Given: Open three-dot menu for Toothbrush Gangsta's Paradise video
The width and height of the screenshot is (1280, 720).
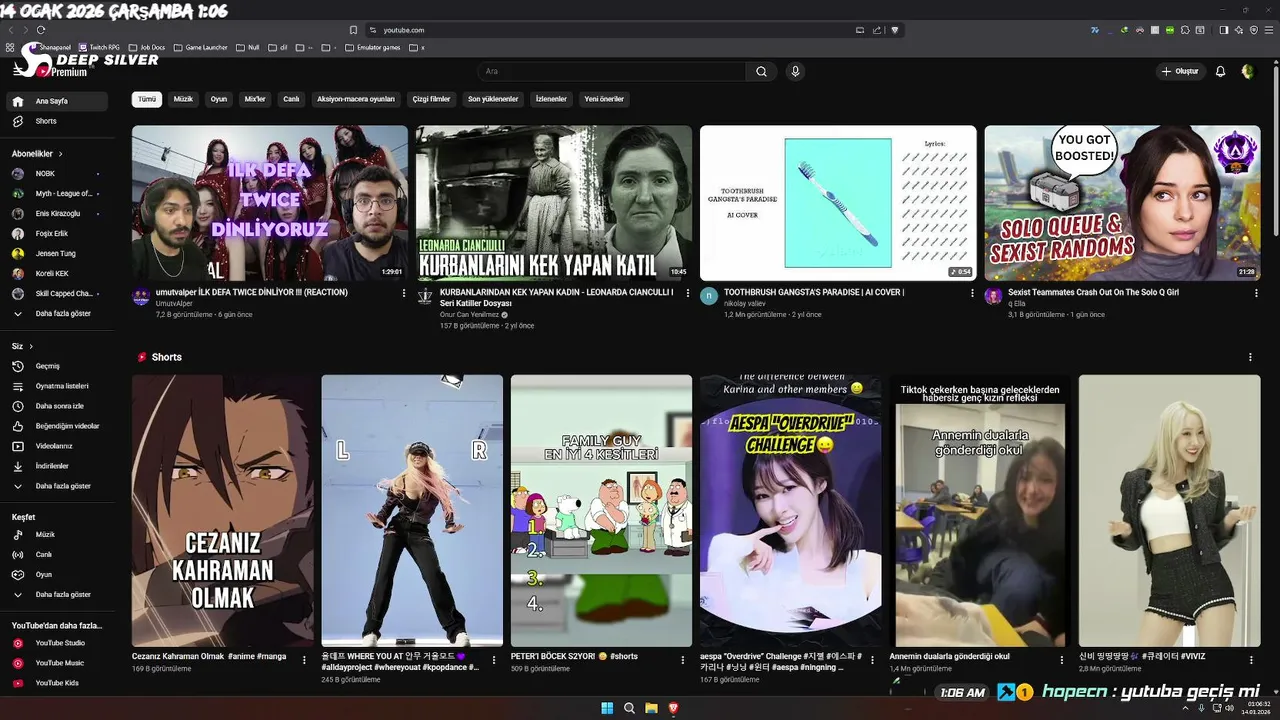Looking at the screenshot, I should (972, 293).
